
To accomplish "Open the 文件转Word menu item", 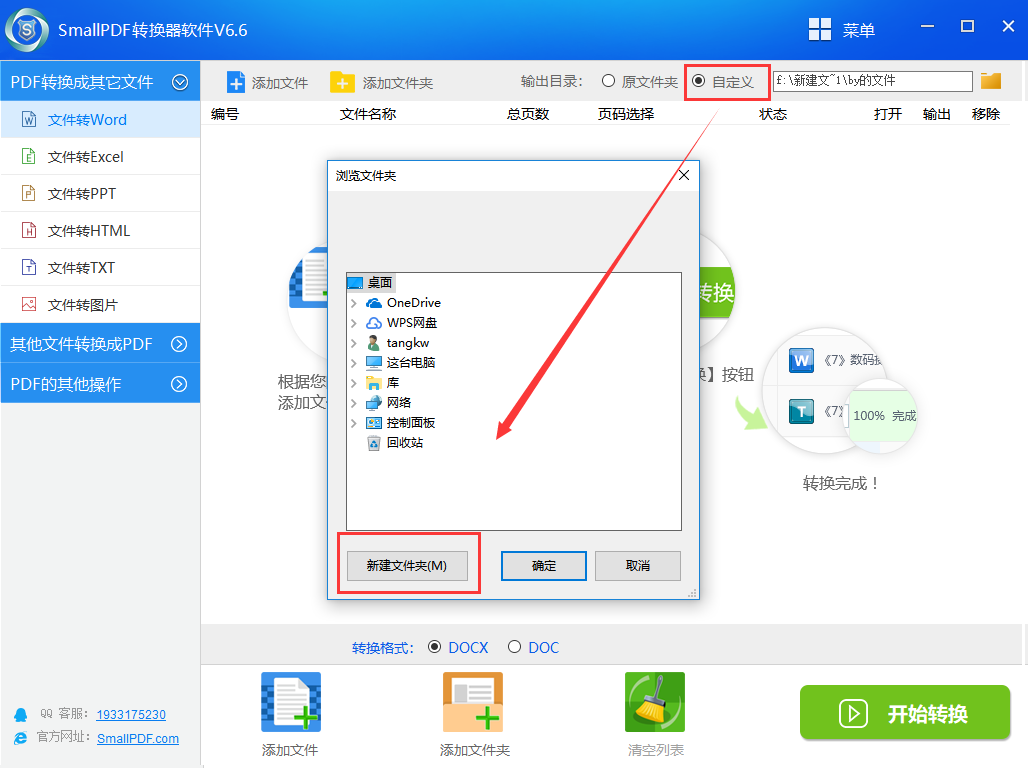I will click(100, 119).
